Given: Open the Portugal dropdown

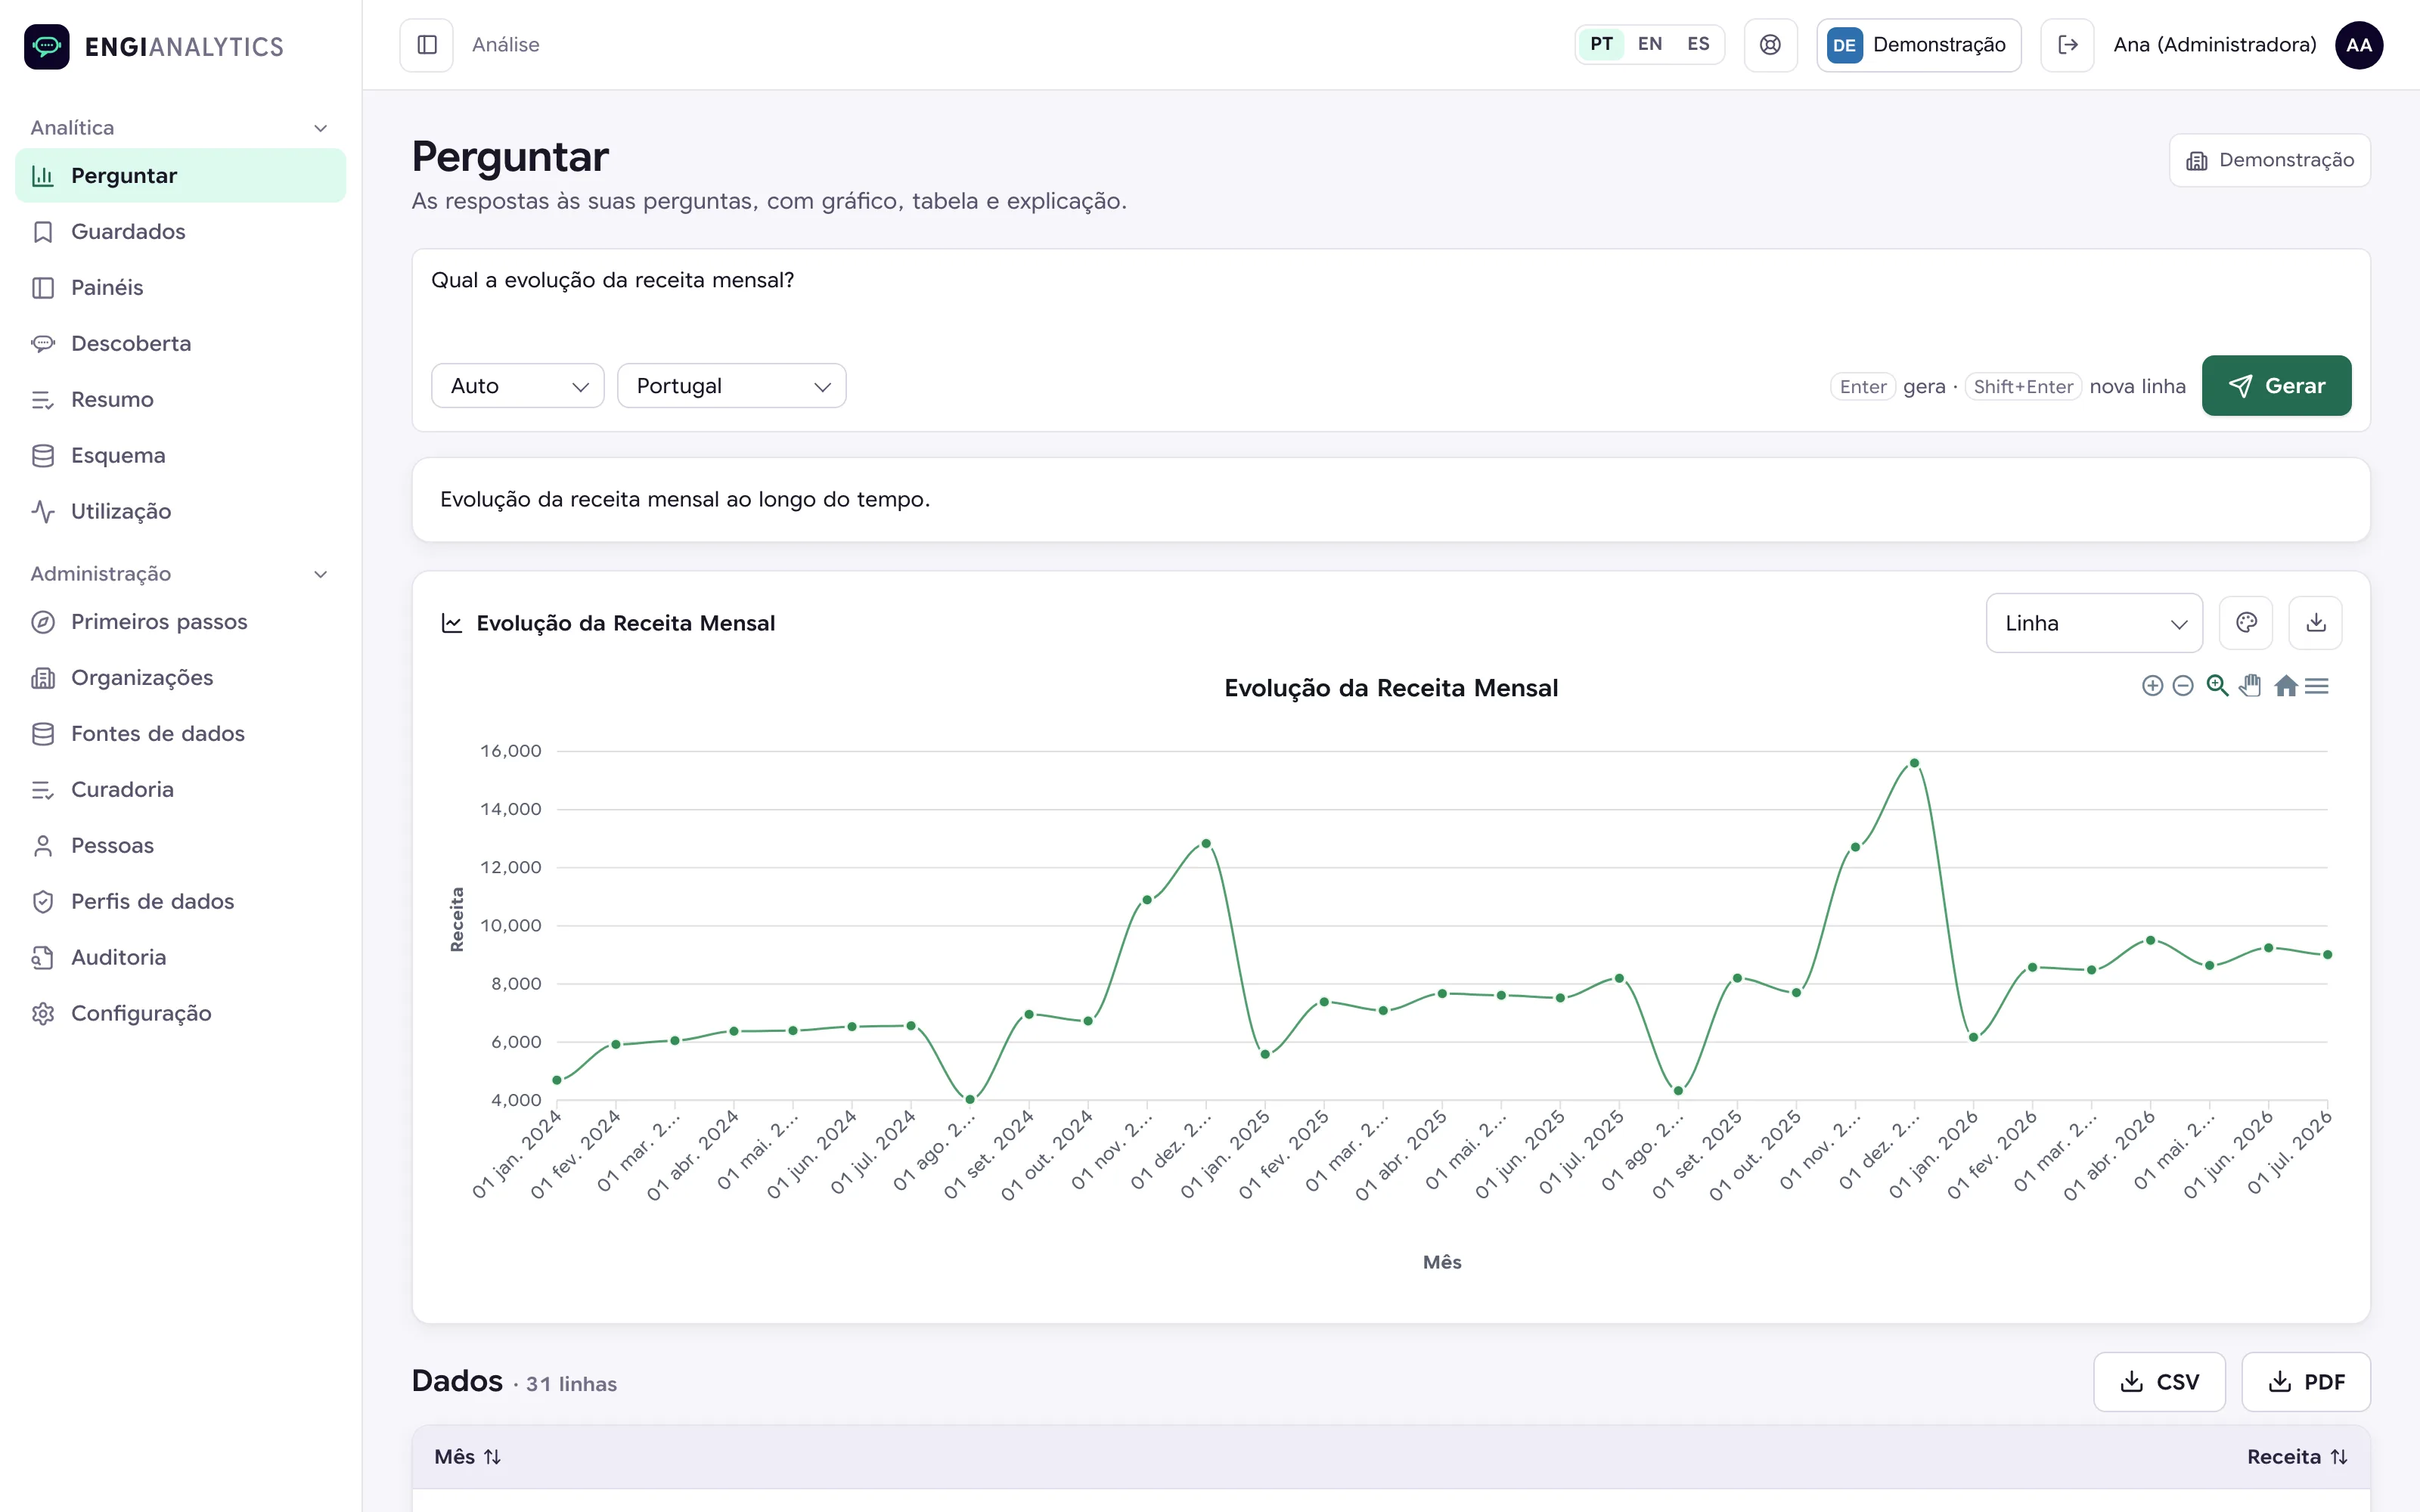Looking at the screenshot, I should [x=731, y=386].
